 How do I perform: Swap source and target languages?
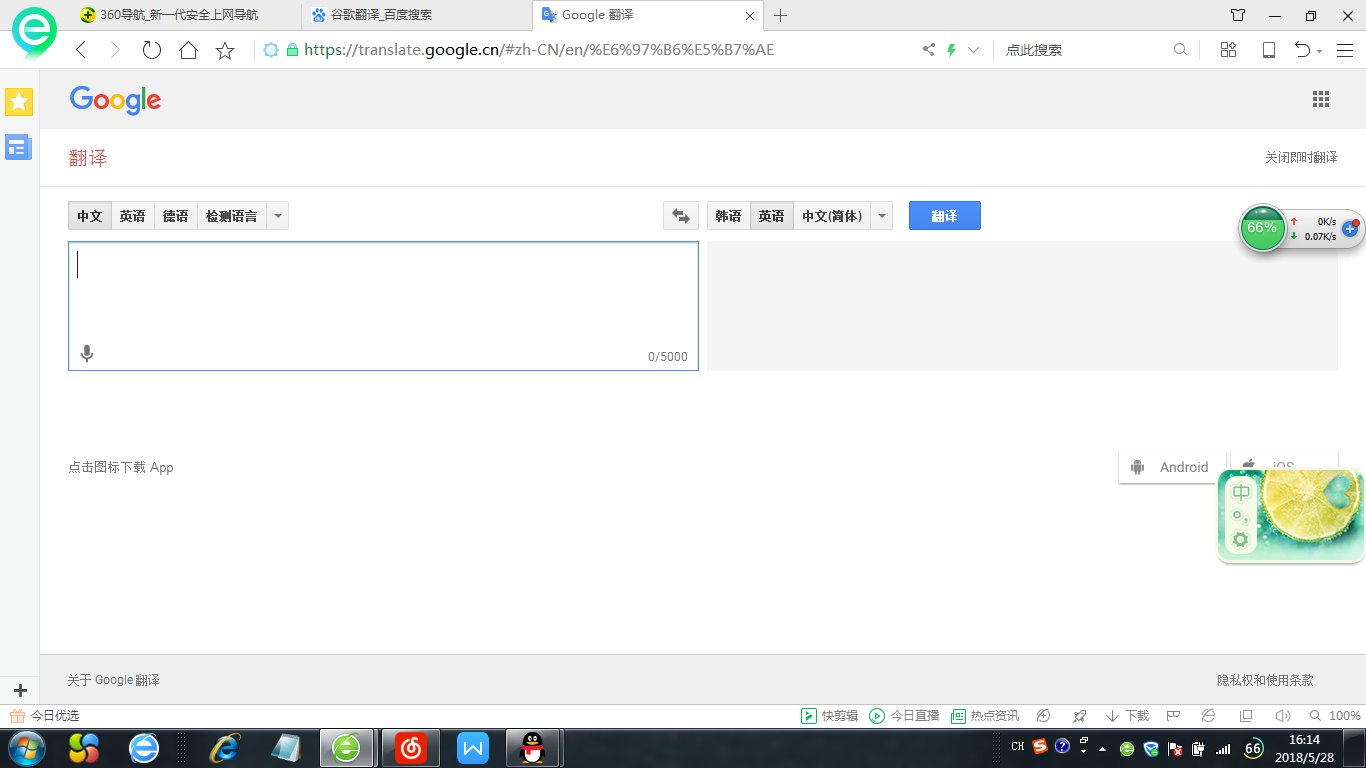click(681, 216)
